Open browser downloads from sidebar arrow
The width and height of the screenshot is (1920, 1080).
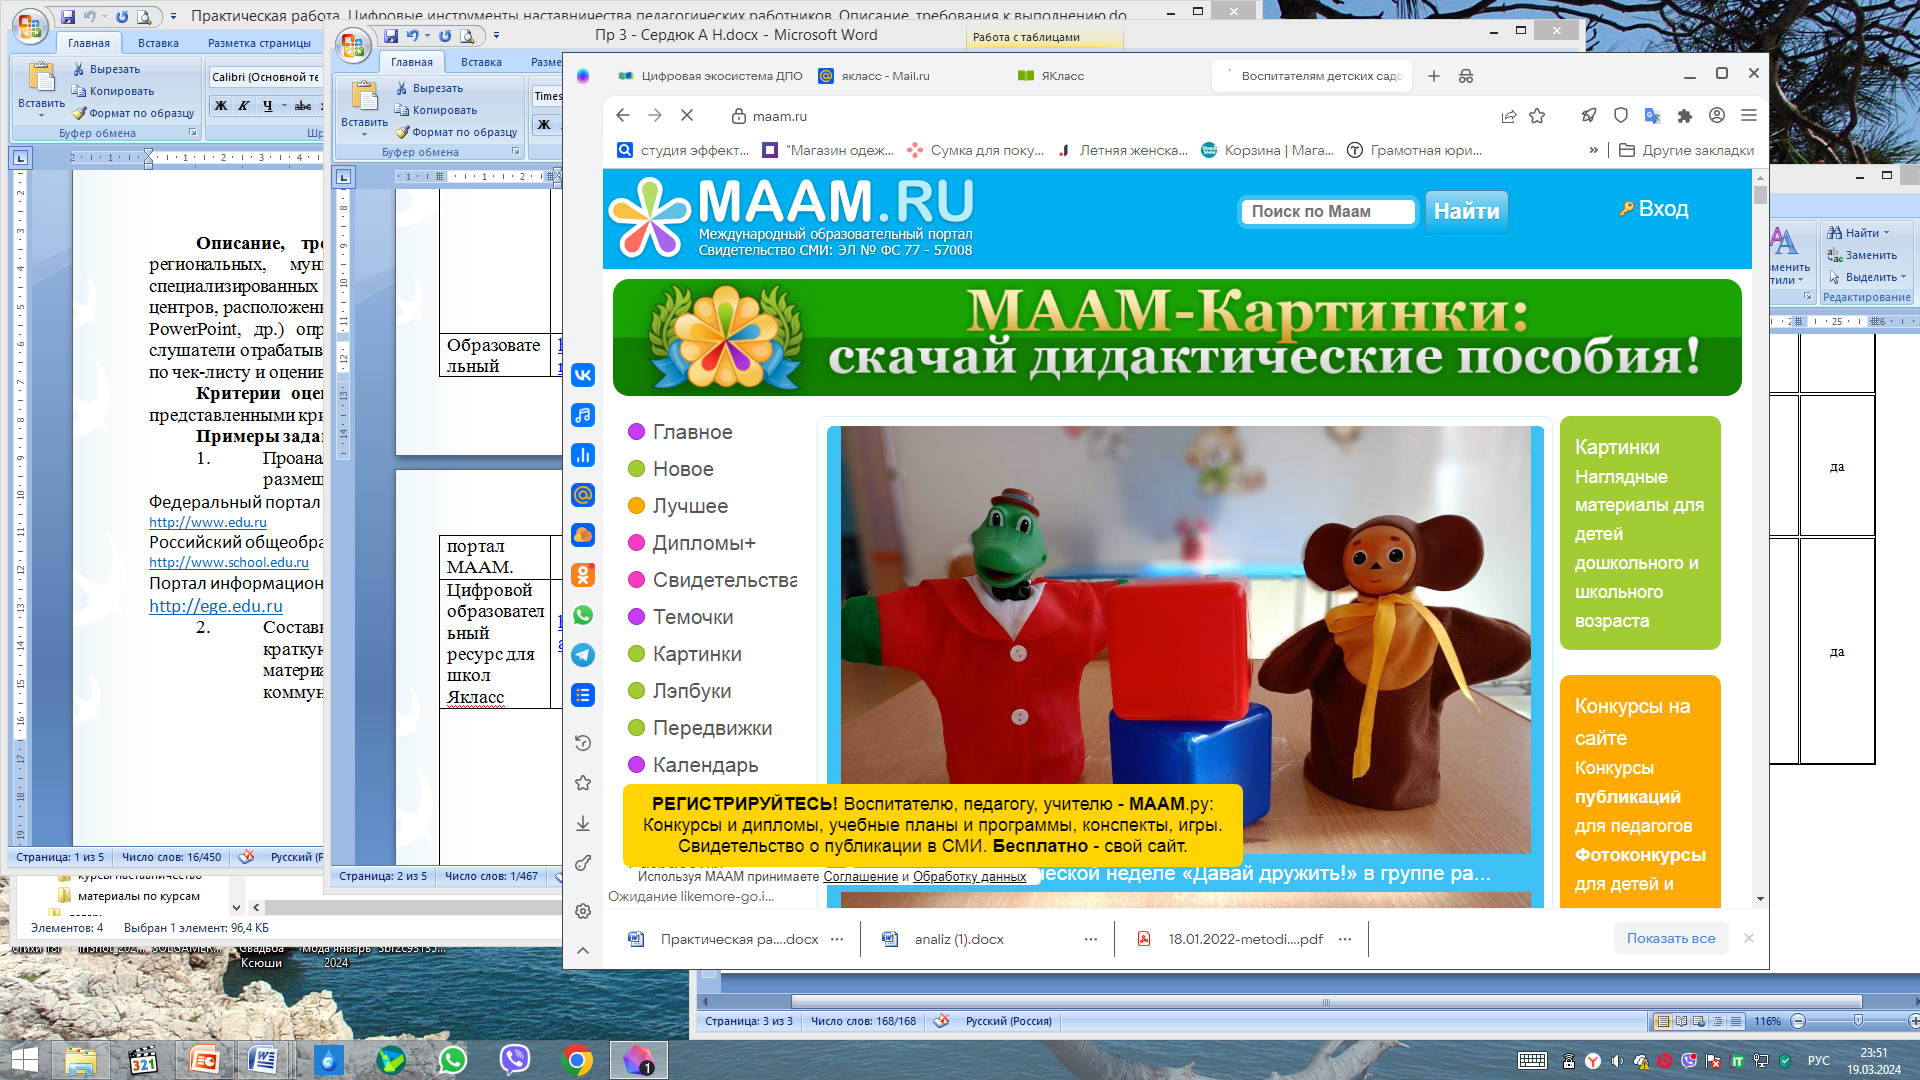[583, 823]
